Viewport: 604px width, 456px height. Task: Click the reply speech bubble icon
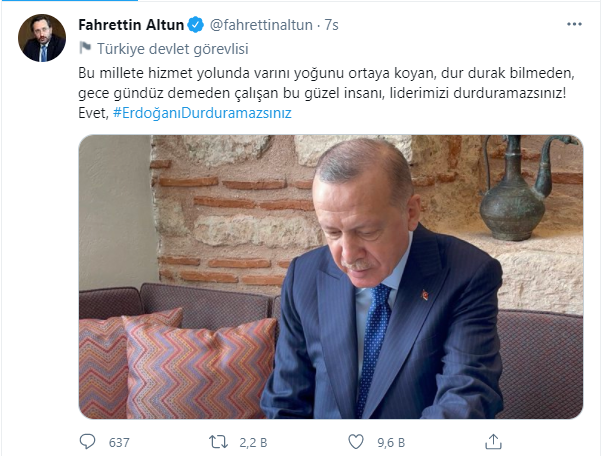pos(87,442)
